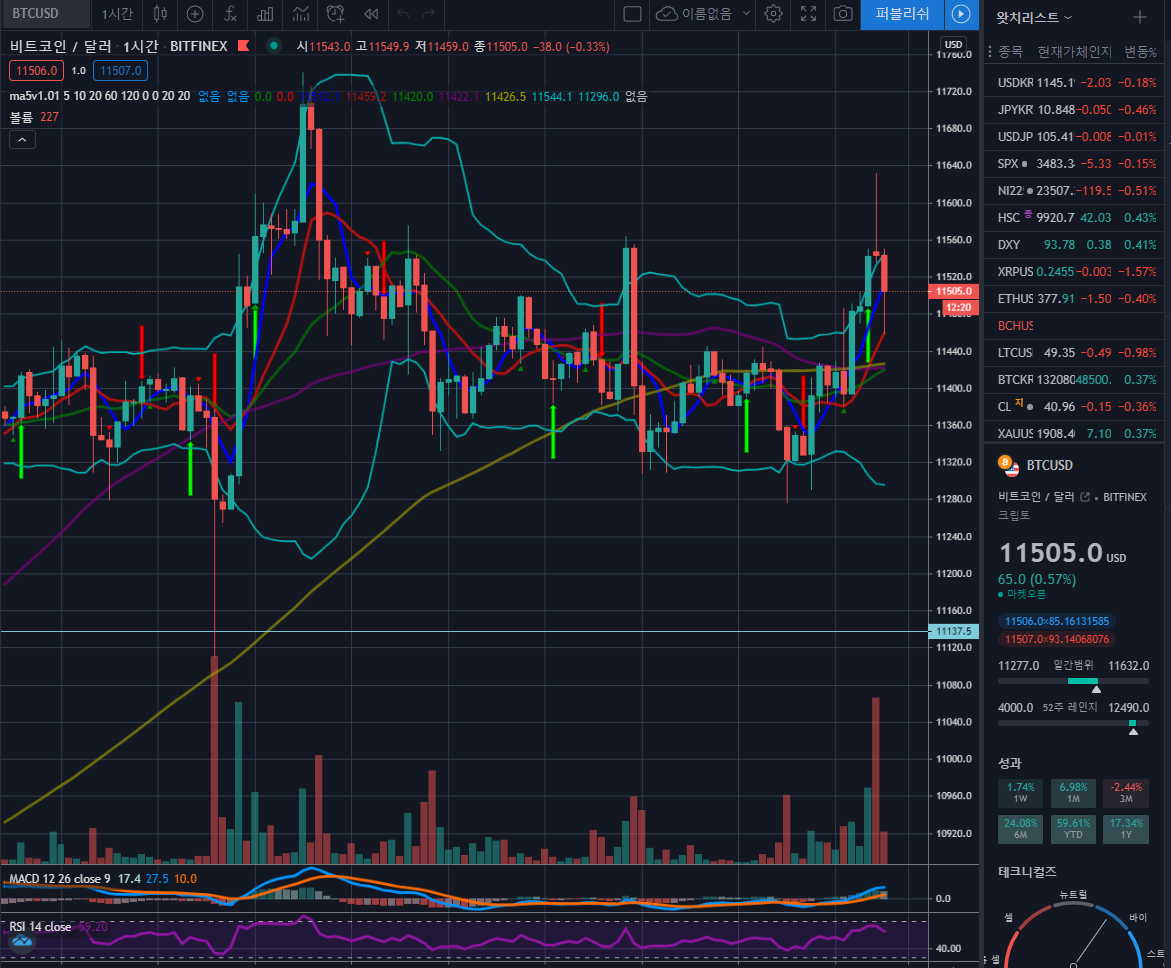Click the 볼륨 volume indicator legend
The image size is (1171, 968).
[x=21, y=117]
